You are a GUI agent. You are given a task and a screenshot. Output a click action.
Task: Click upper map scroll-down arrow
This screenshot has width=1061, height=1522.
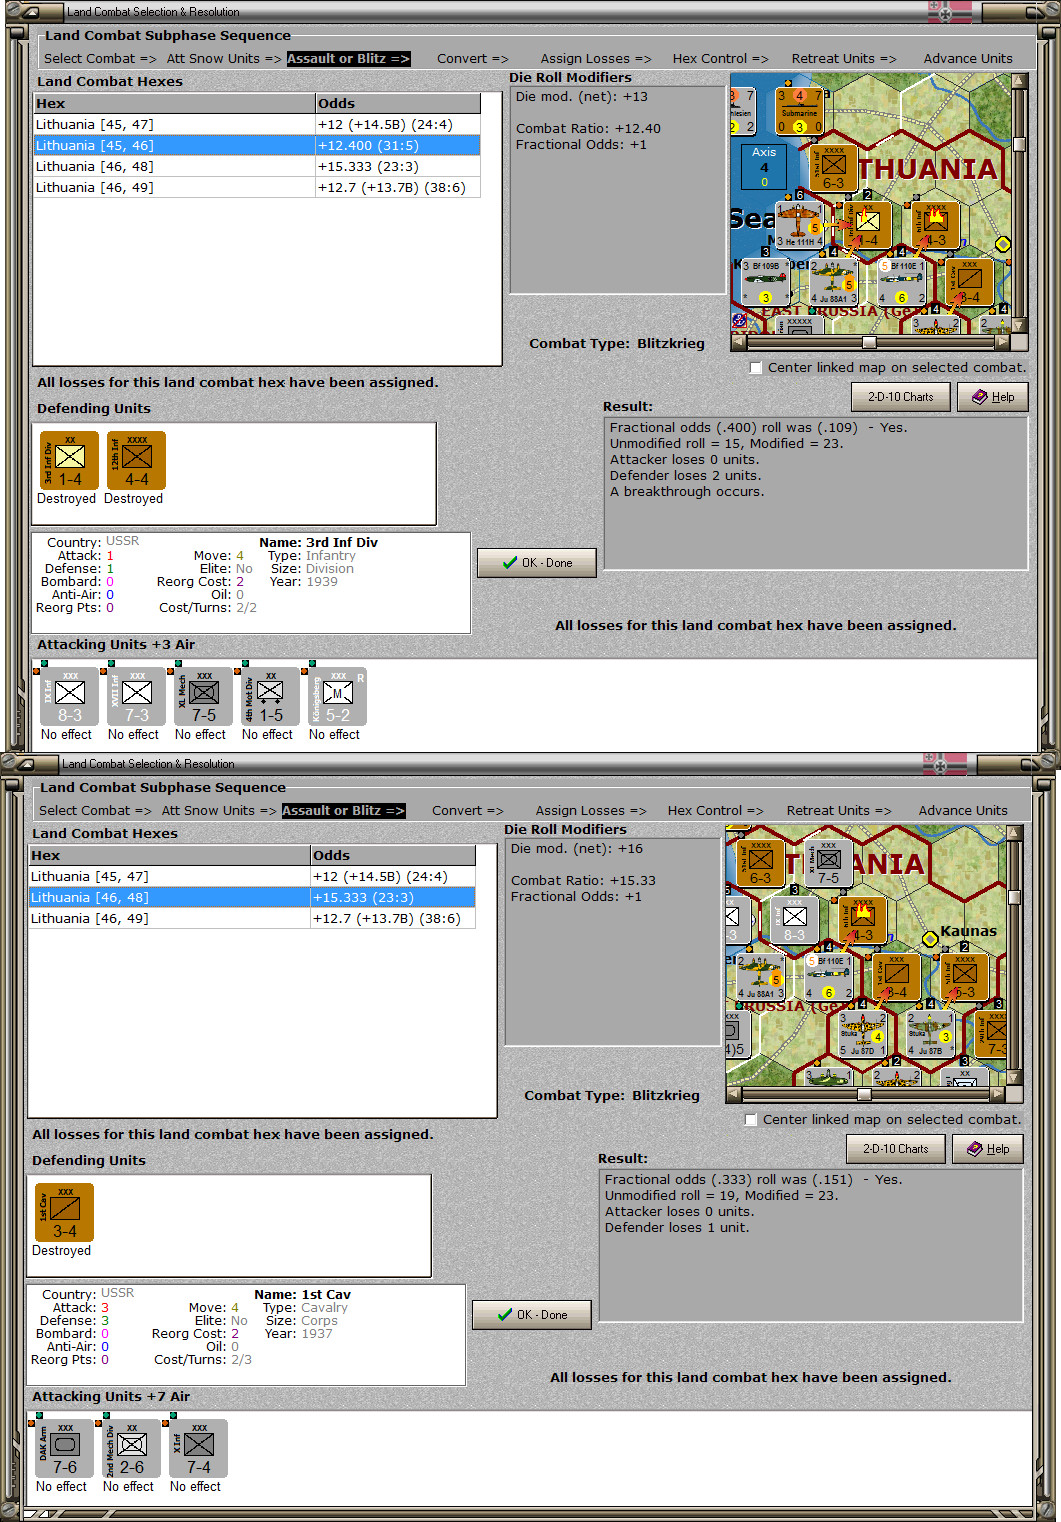click(x=1020, y=325)
